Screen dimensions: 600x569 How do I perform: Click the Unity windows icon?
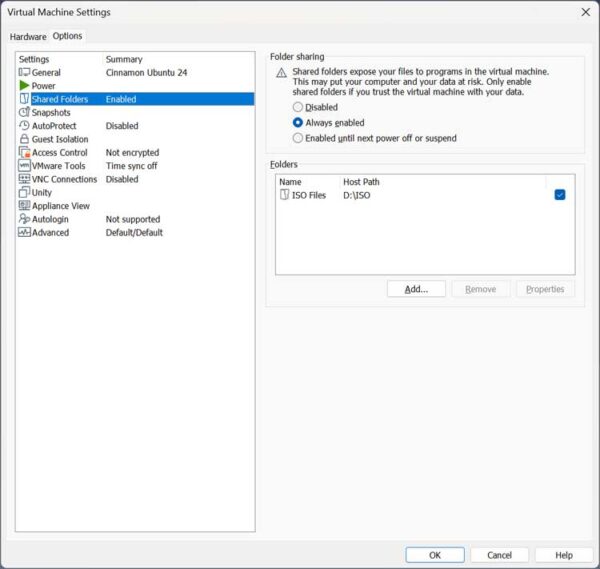24,192
